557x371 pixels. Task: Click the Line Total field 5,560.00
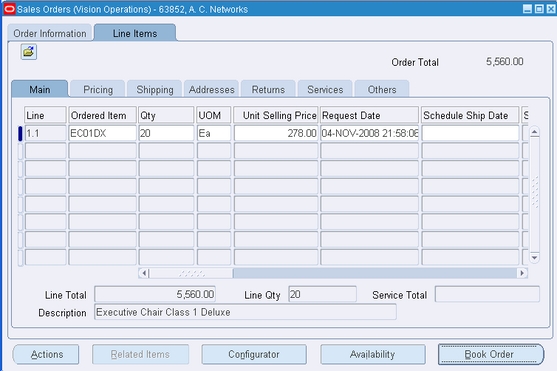click(155, 294)
